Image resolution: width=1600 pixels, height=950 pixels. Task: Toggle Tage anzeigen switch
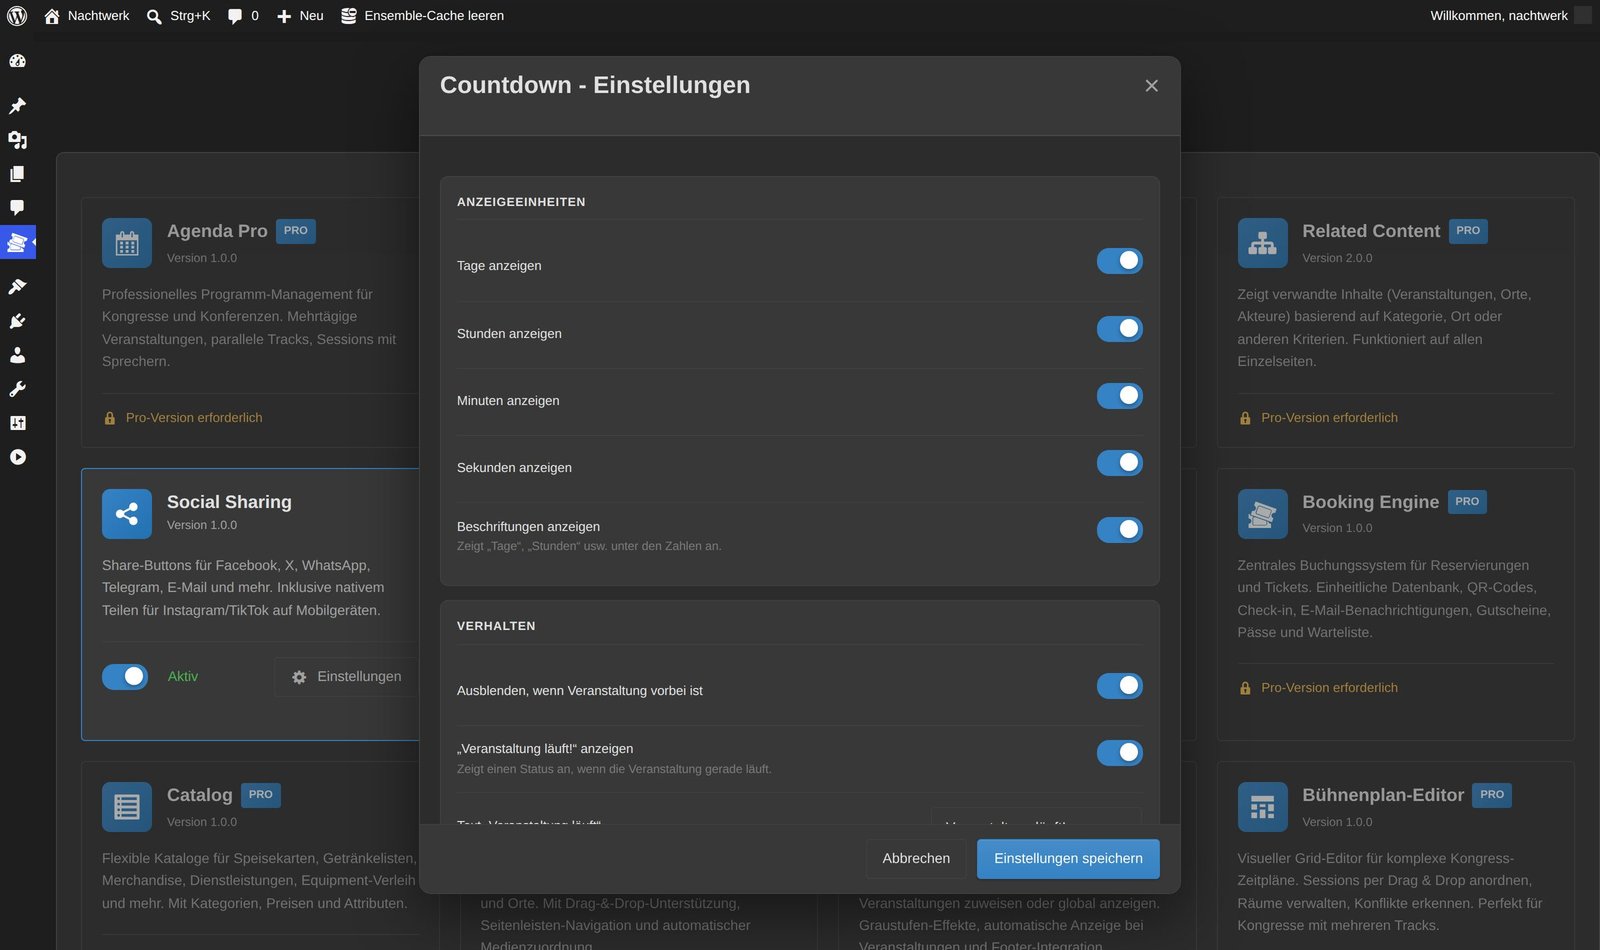1120,261
